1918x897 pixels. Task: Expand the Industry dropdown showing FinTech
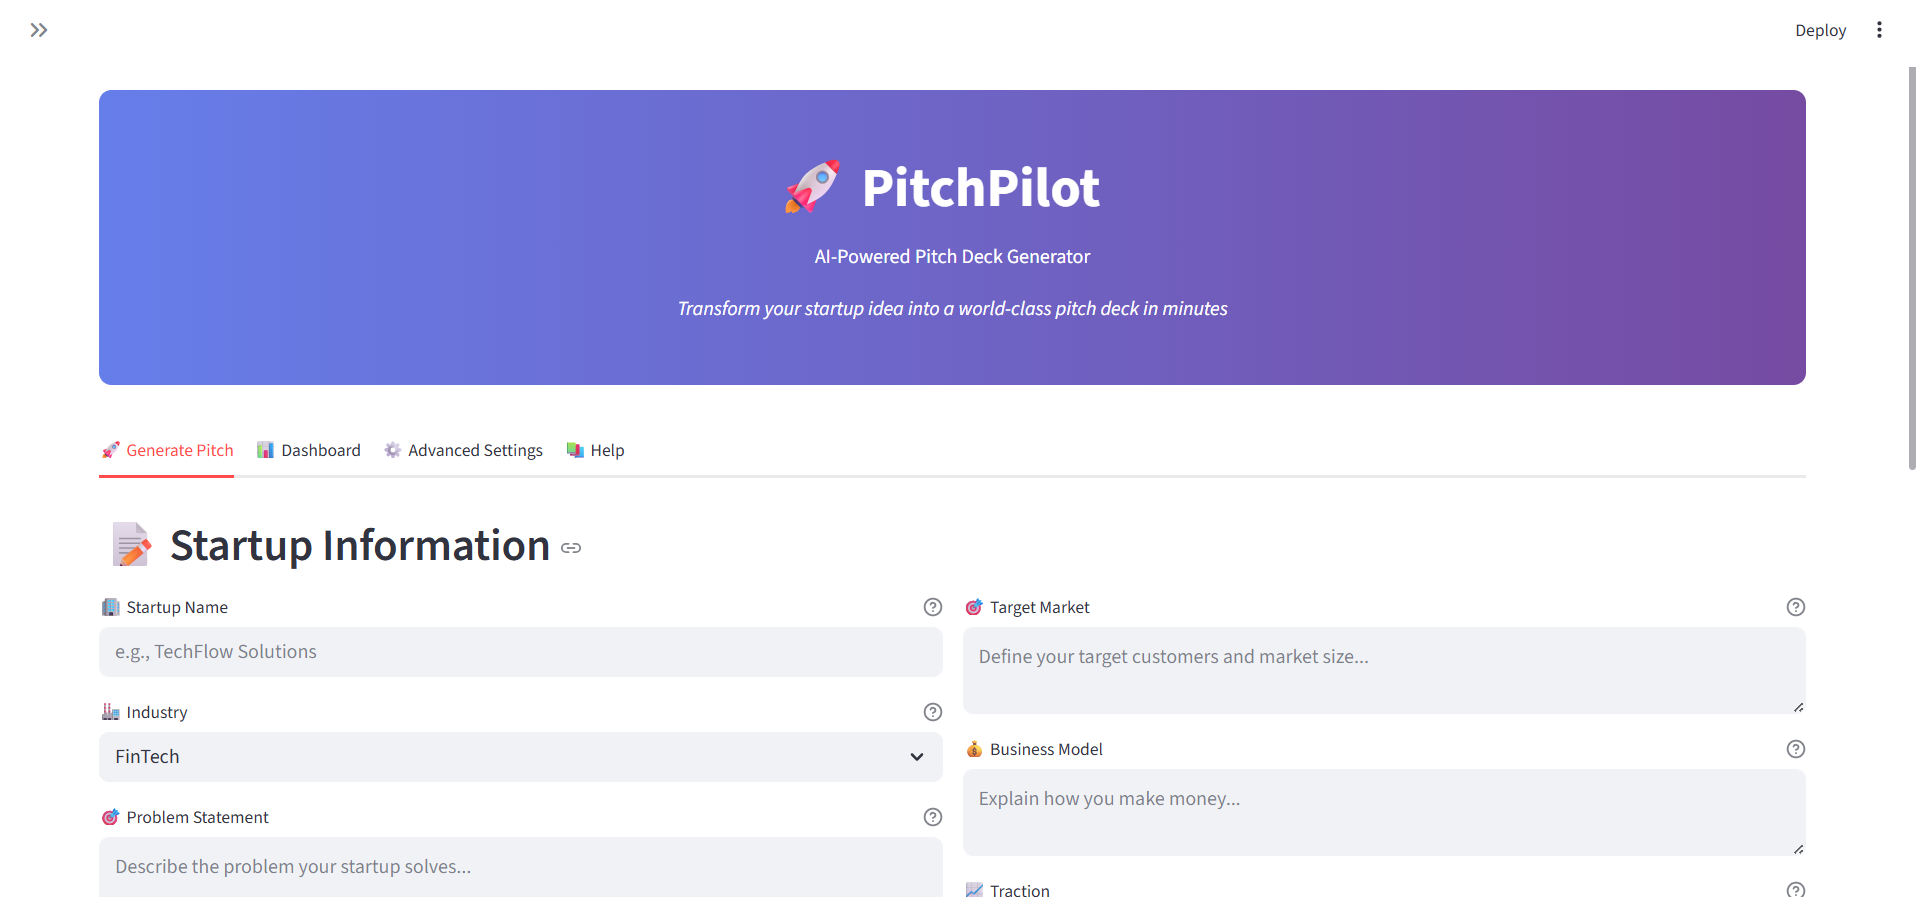pyautogui.click(x=500, y=757)
